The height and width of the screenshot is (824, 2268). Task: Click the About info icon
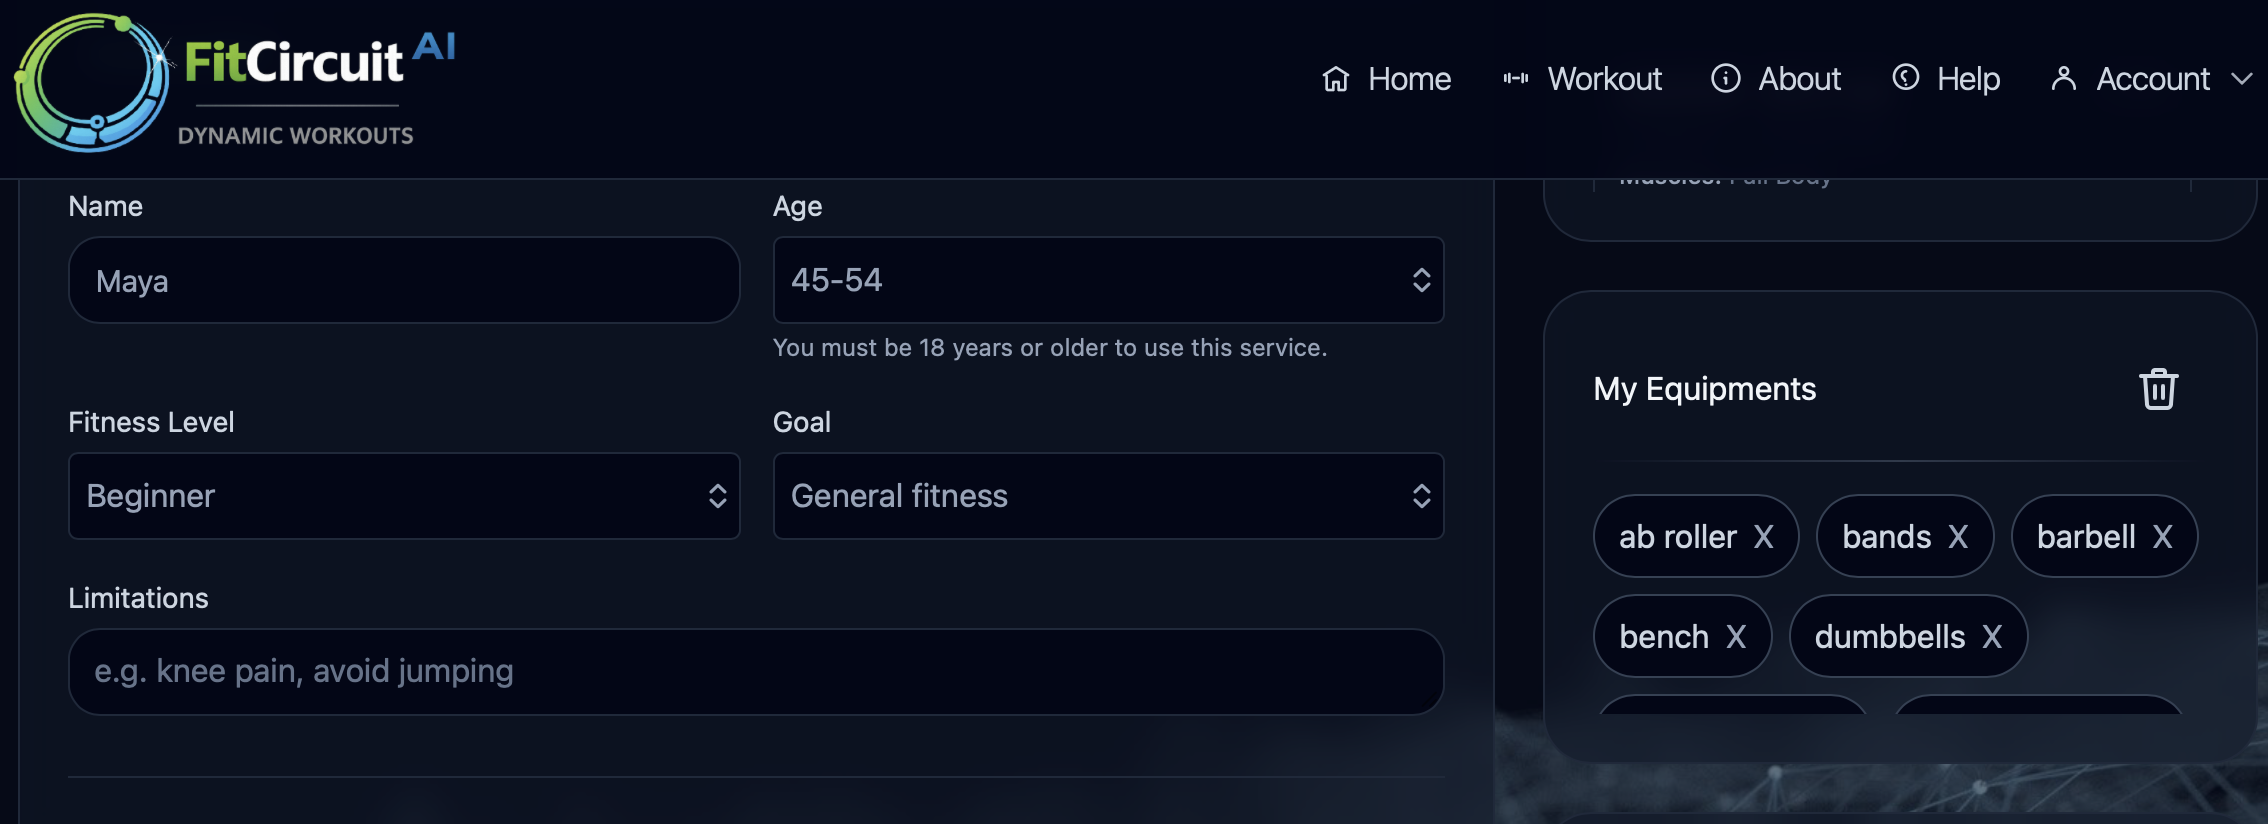click(x=1726, y=78)
